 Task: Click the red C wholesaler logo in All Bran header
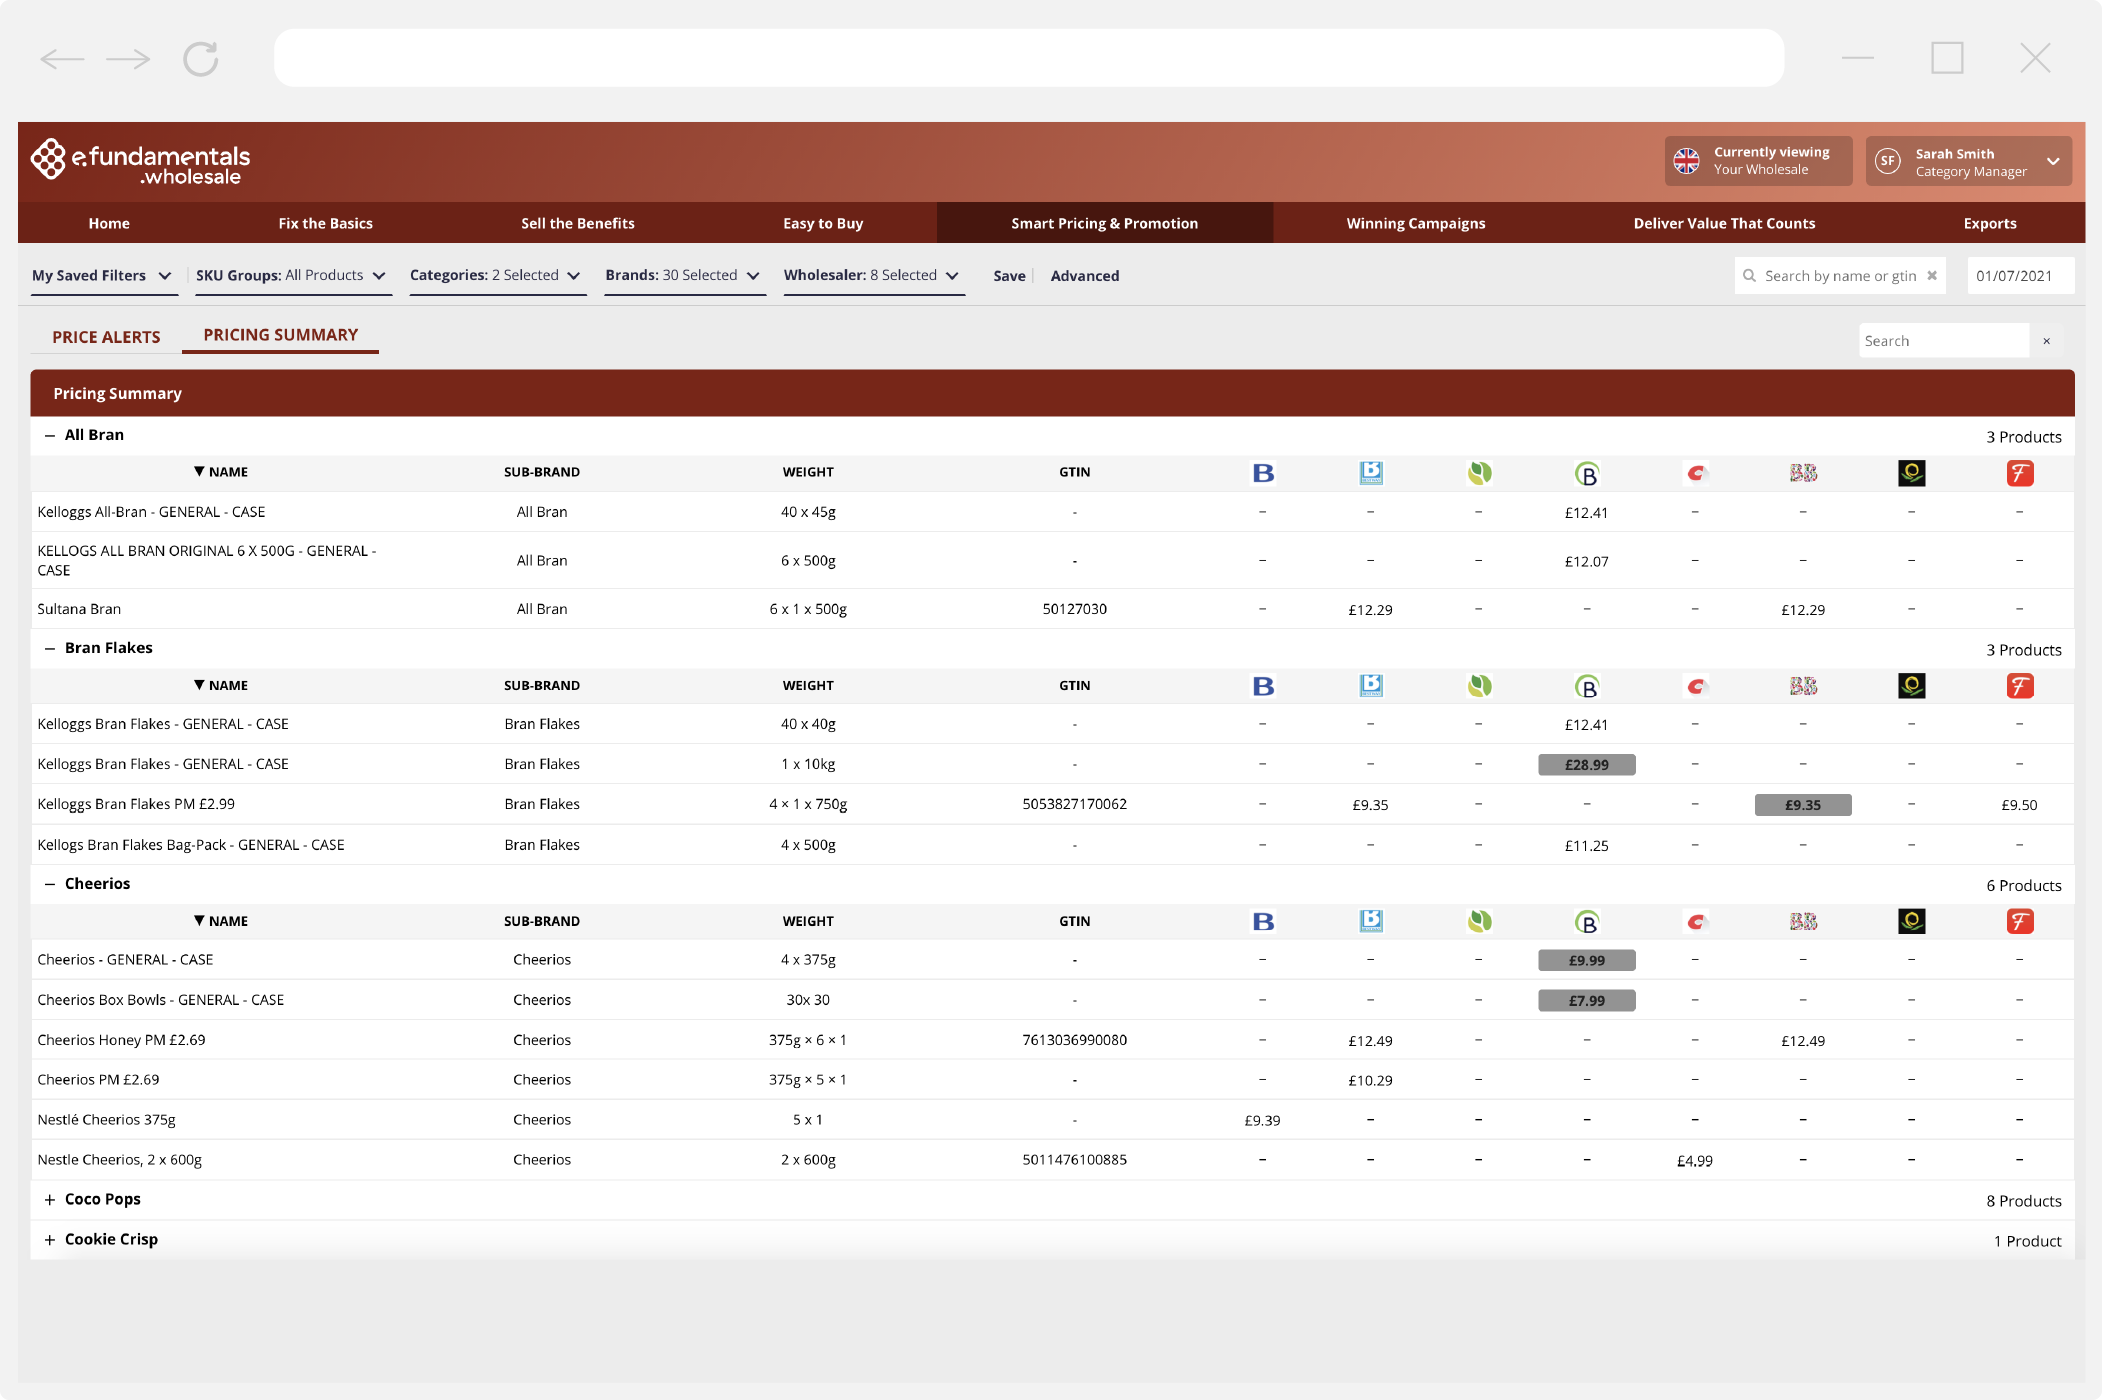click(1696, 473)
